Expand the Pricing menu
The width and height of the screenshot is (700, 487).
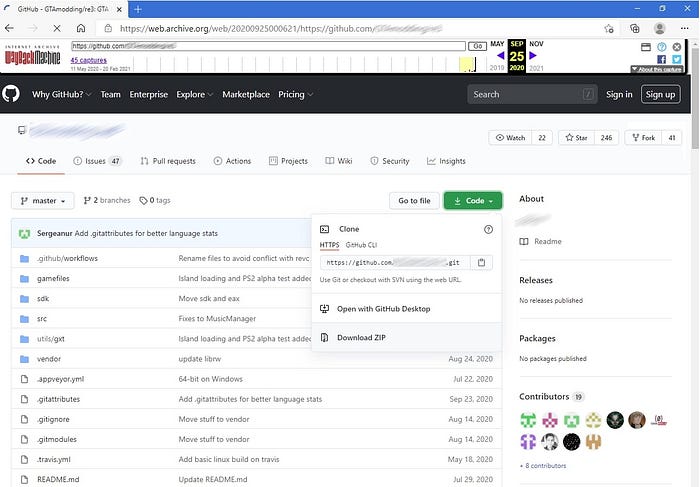pos(295,95)
